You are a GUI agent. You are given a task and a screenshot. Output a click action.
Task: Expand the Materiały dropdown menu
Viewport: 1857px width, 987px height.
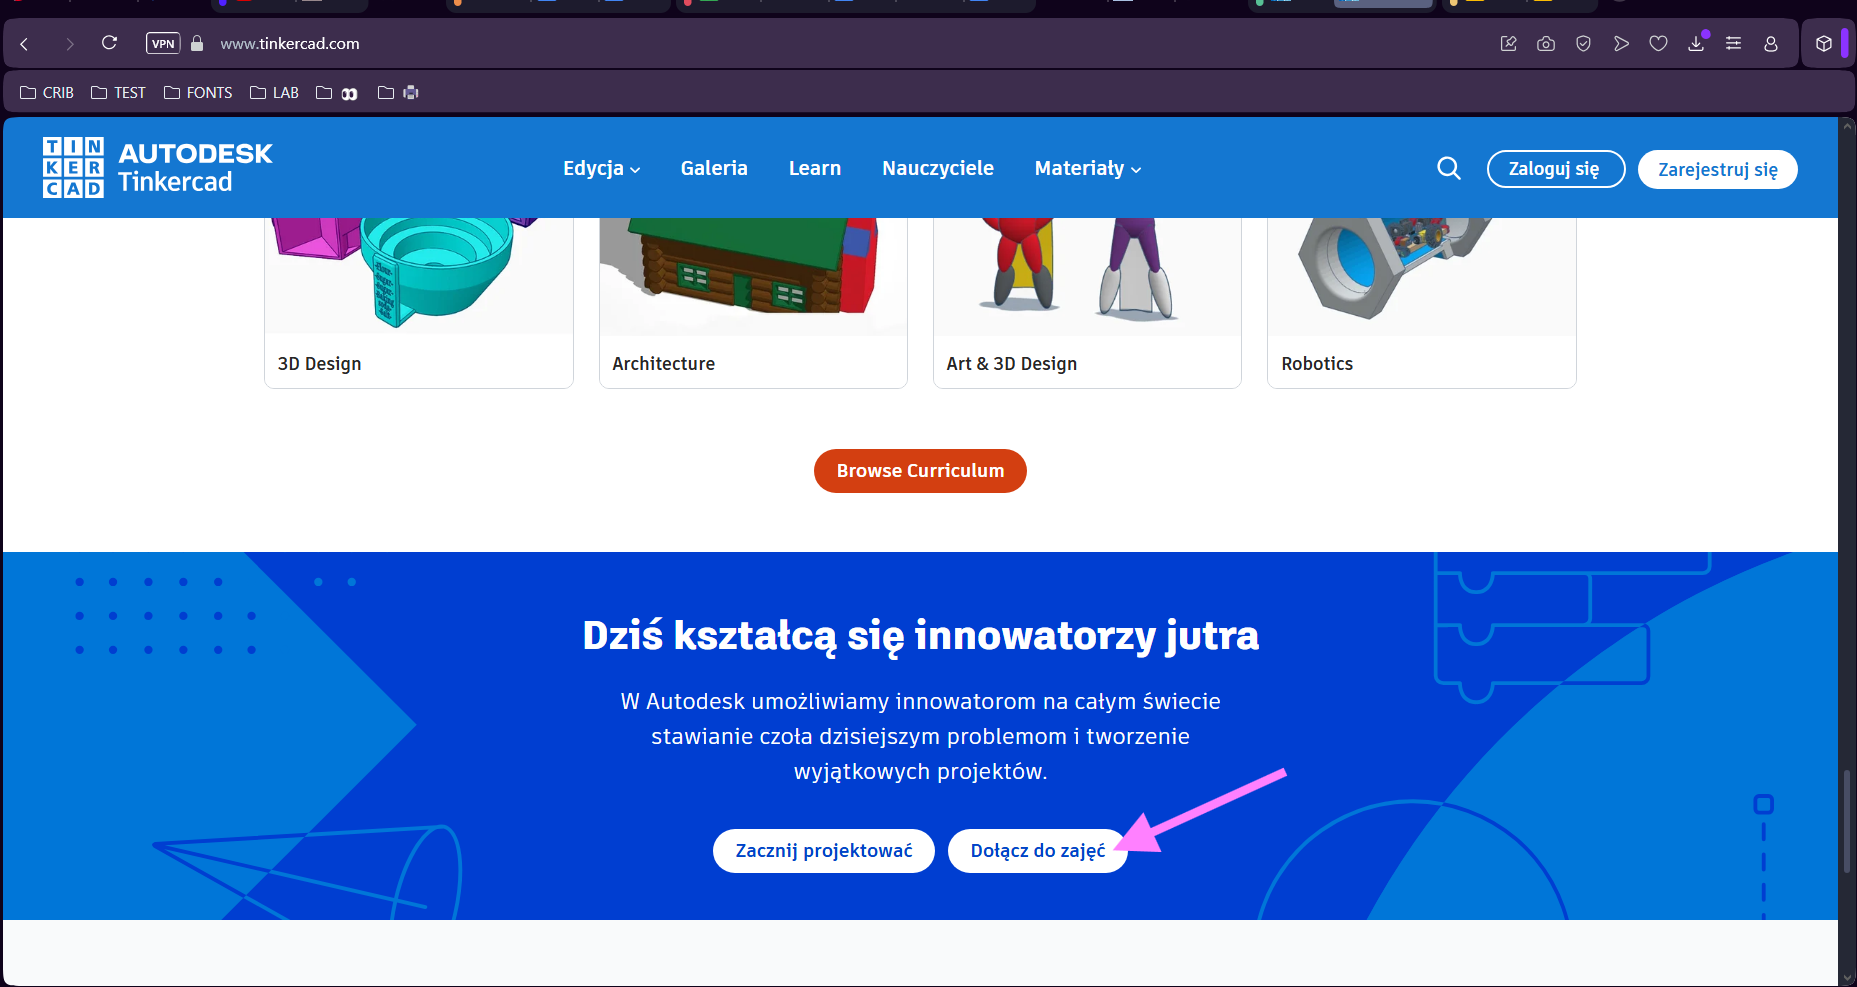tap(1087, 168)
